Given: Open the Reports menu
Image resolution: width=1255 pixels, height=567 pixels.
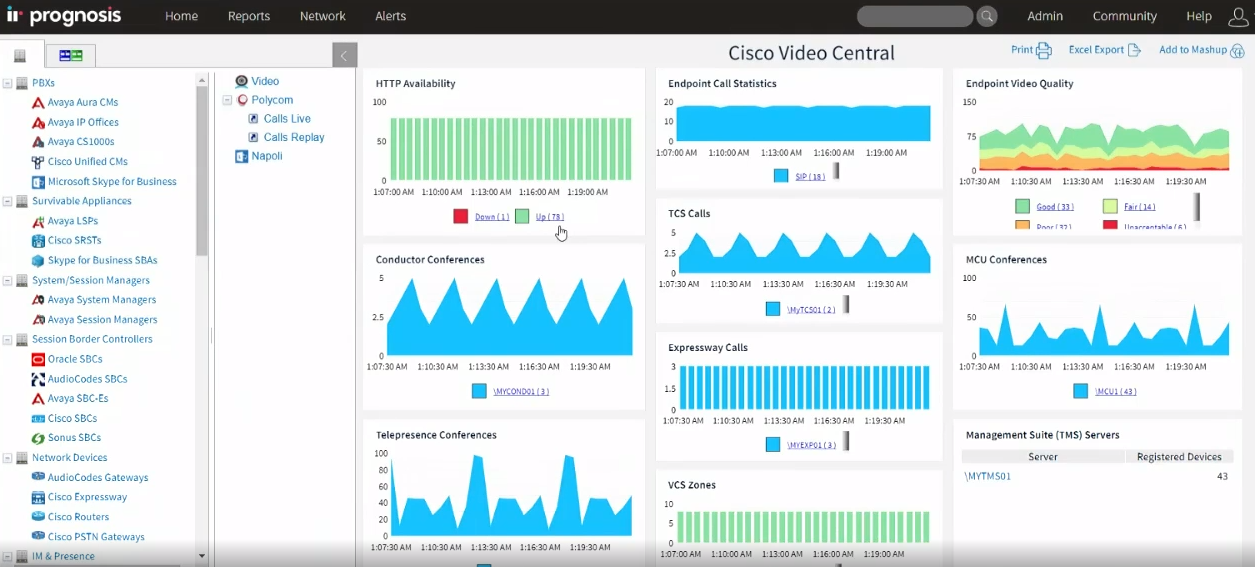Looking at the screenshot, I should (x=249, y=16).
